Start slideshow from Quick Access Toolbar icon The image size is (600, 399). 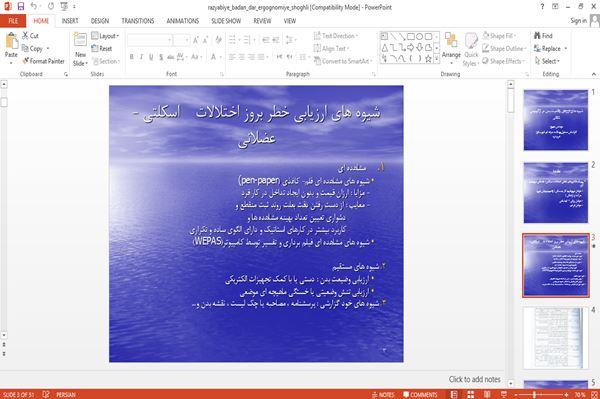pos(64,7)
